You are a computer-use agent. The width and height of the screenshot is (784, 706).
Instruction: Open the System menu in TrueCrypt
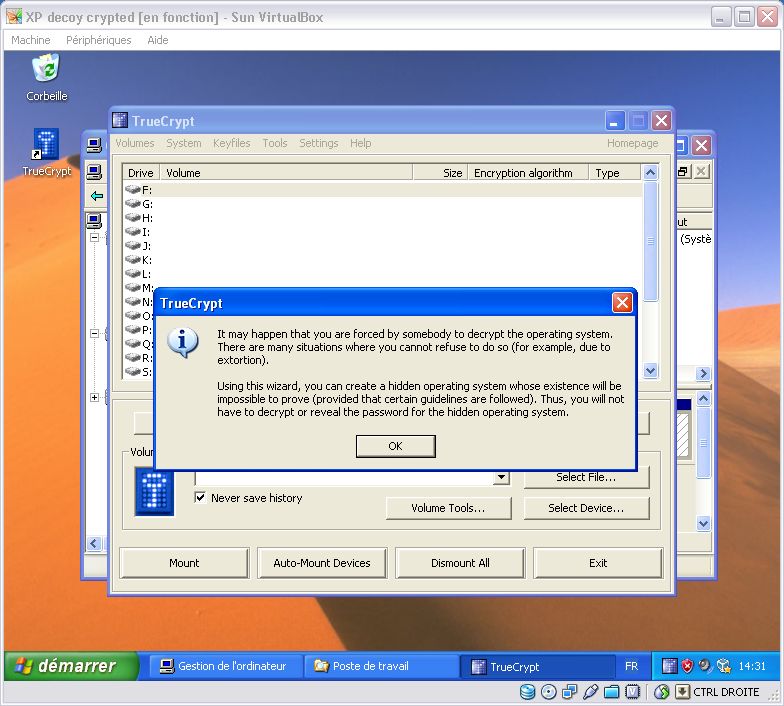coord(184,143)
